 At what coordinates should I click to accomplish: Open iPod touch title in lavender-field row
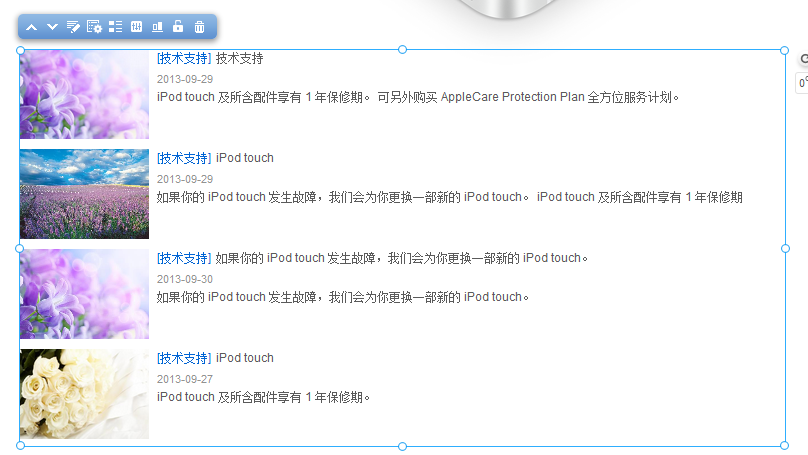coord(245,158)
